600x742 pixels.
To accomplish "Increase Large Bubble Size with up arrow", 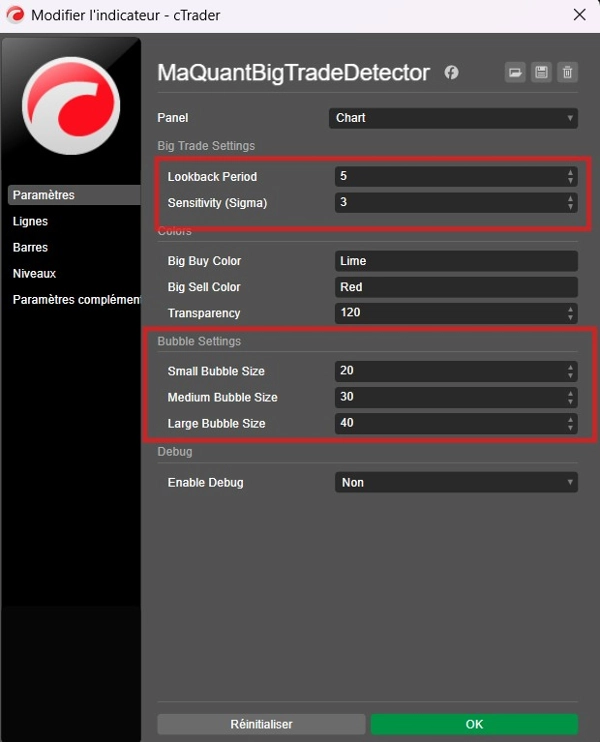I will [570, 419].
